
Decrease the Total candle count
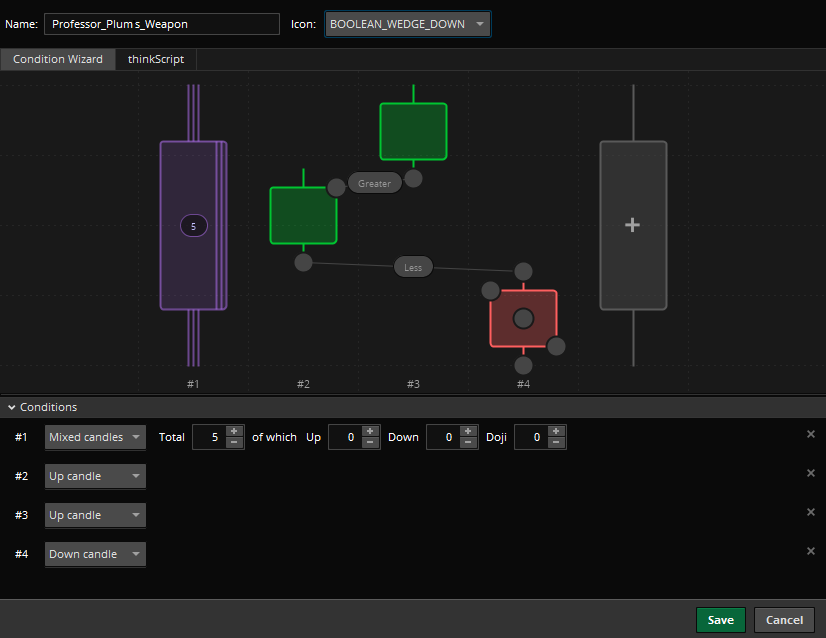[234, 443]
